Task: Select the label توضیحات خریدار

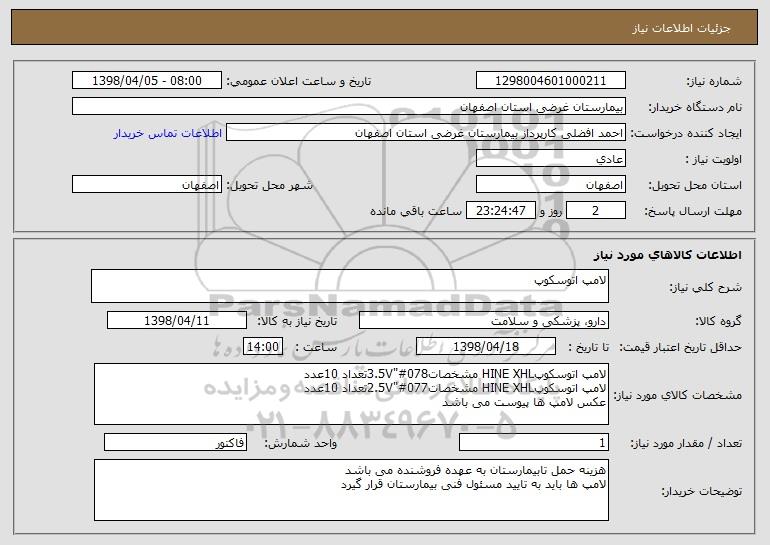Action: point(701,491)
